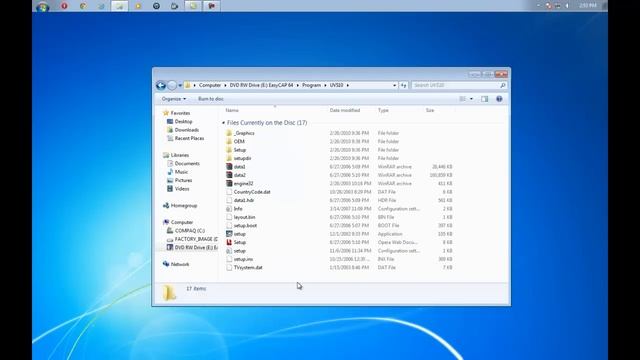640x360 pixels.
Task: Click the refresh button next to address bar
Action: tap(403, 85)
